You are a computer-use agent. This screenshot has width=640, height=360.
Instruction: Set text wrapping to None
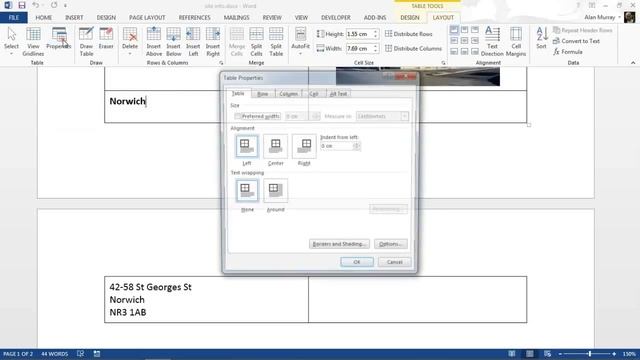click(247, 191)
